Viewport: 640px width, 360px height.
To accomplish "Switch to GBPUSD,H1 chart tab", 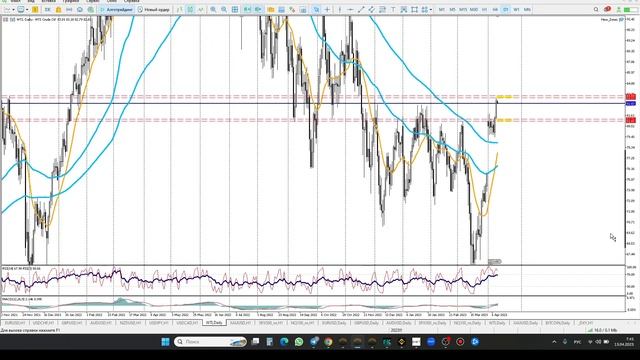I will point(72,323).
